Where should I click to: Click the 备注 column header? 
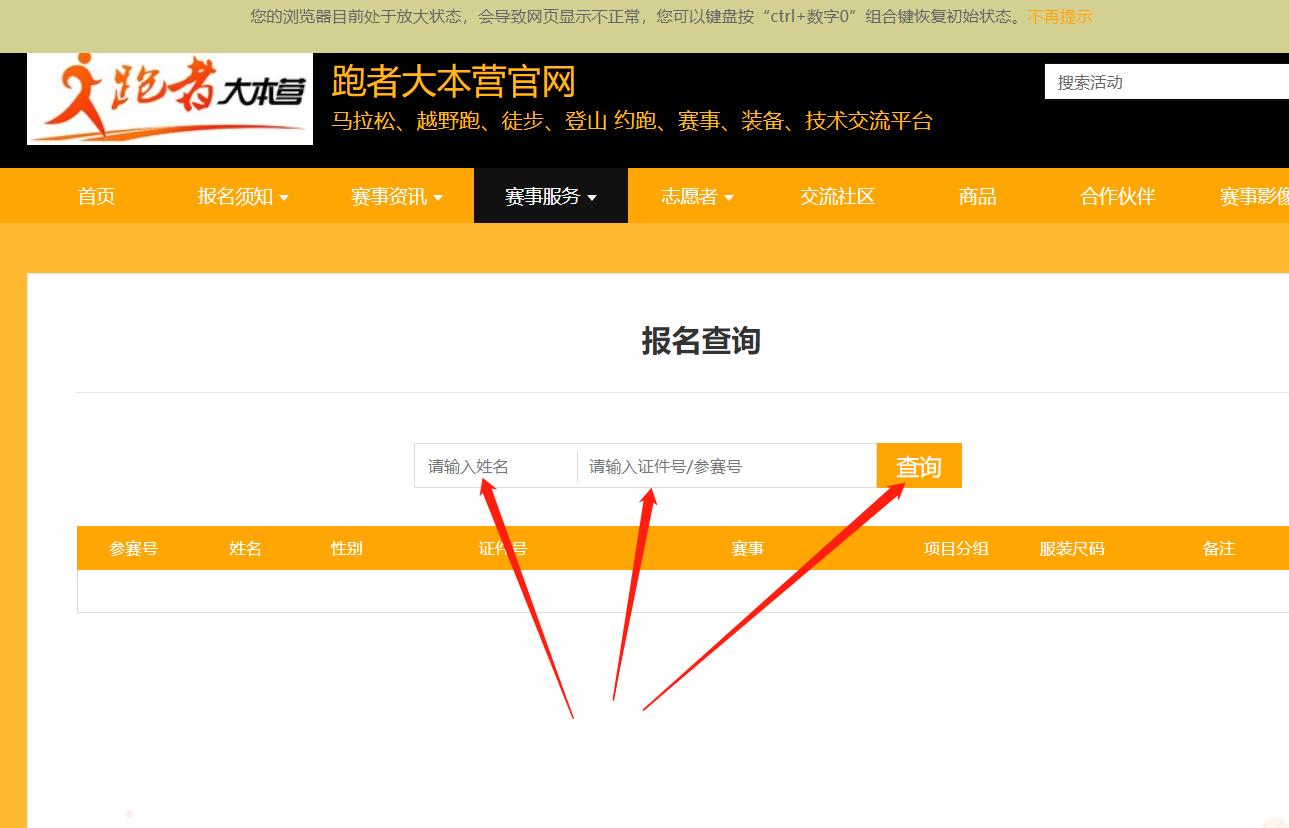pos(1219,548)
